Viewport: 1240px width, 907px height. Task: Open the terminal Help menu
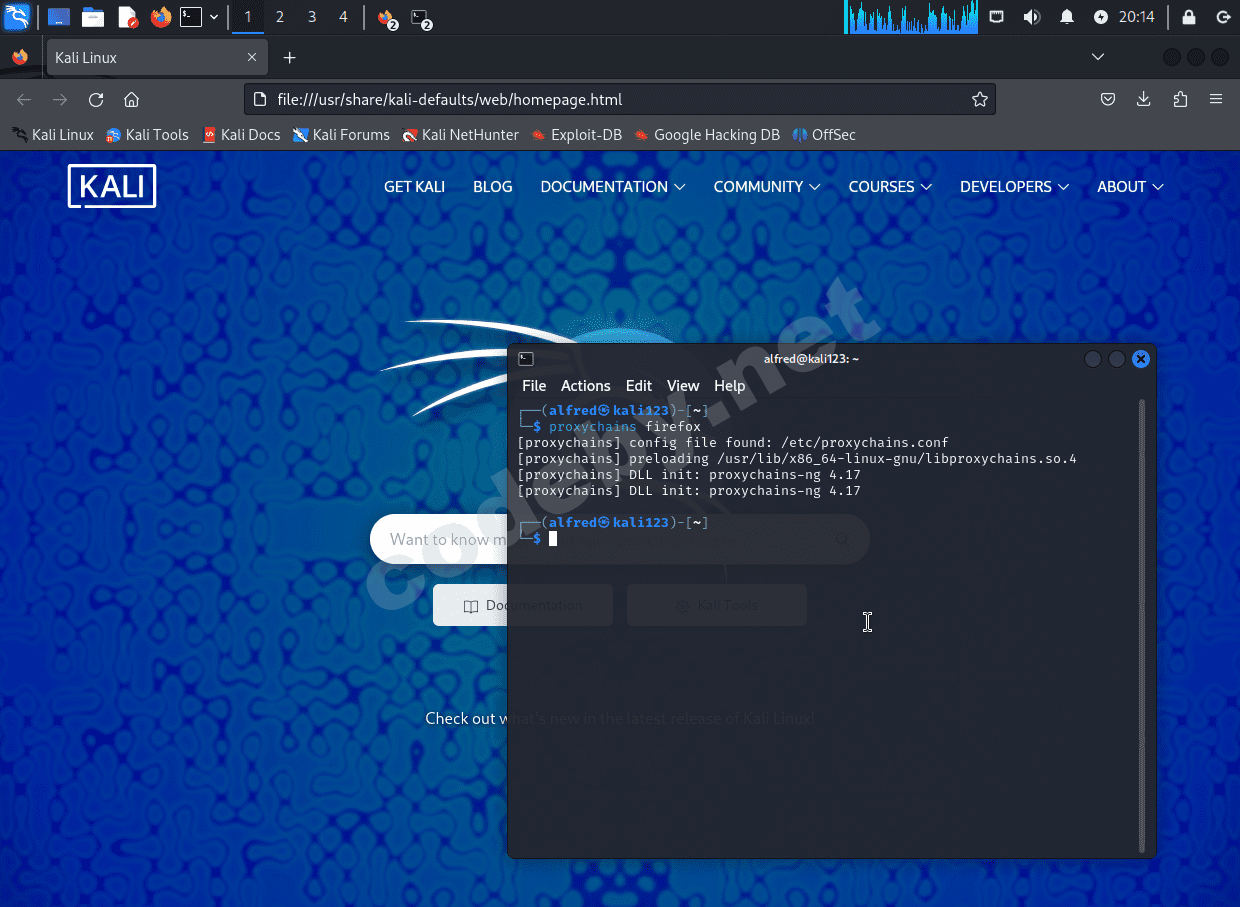pos(729,385)
